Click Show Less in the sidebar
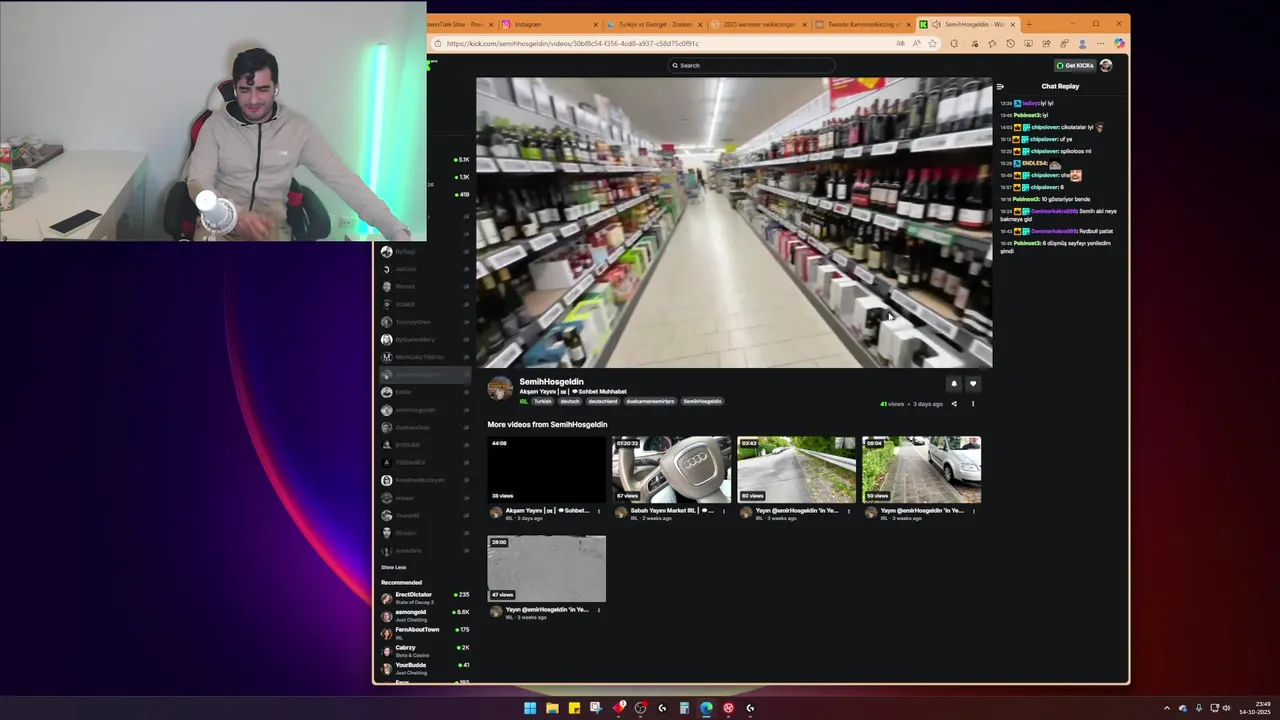The image size is (1280, 720). [393, 567]
